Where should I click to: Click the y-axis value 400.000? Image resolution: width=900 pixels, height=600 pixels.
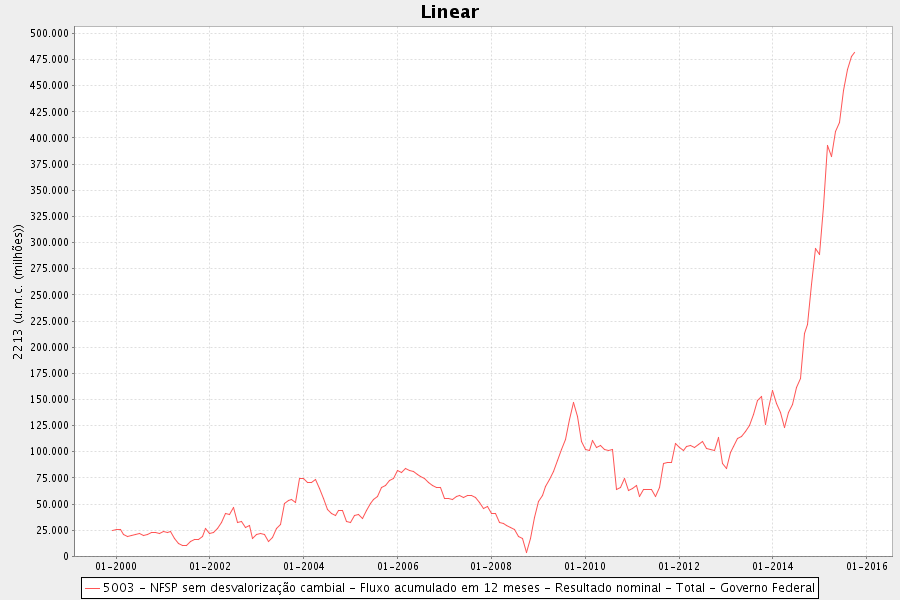point(49,138)
